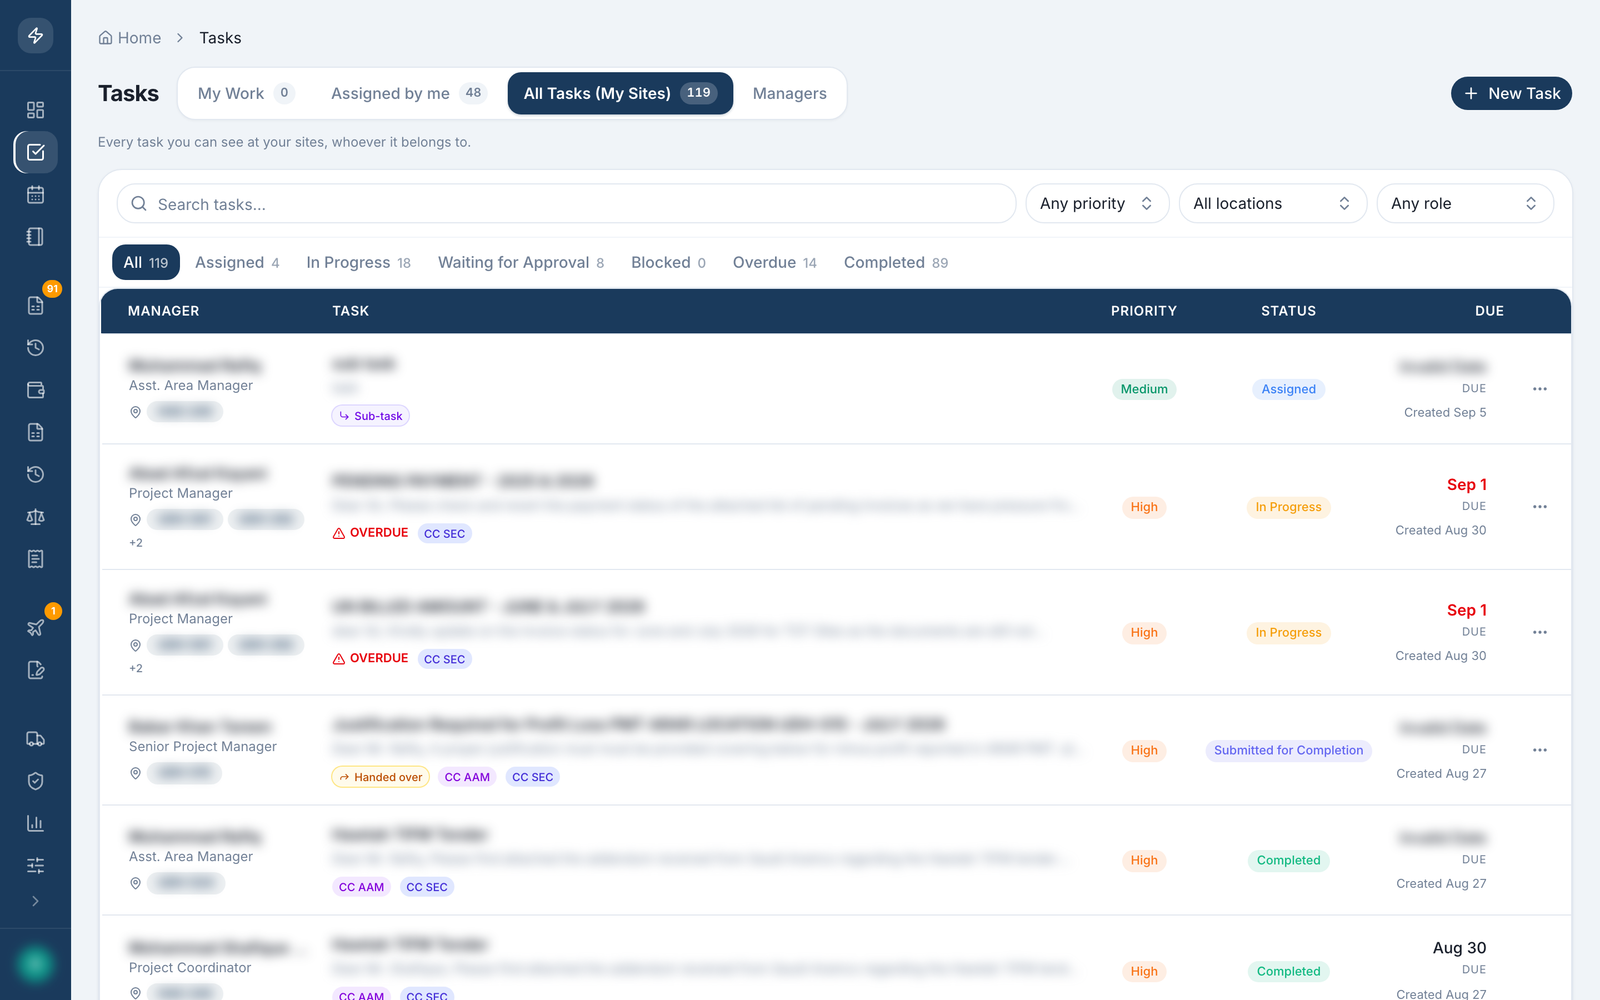Screen dimensions: 1600x1000
Task: Click the Aug 30 due date
Action: [1459, 948]
